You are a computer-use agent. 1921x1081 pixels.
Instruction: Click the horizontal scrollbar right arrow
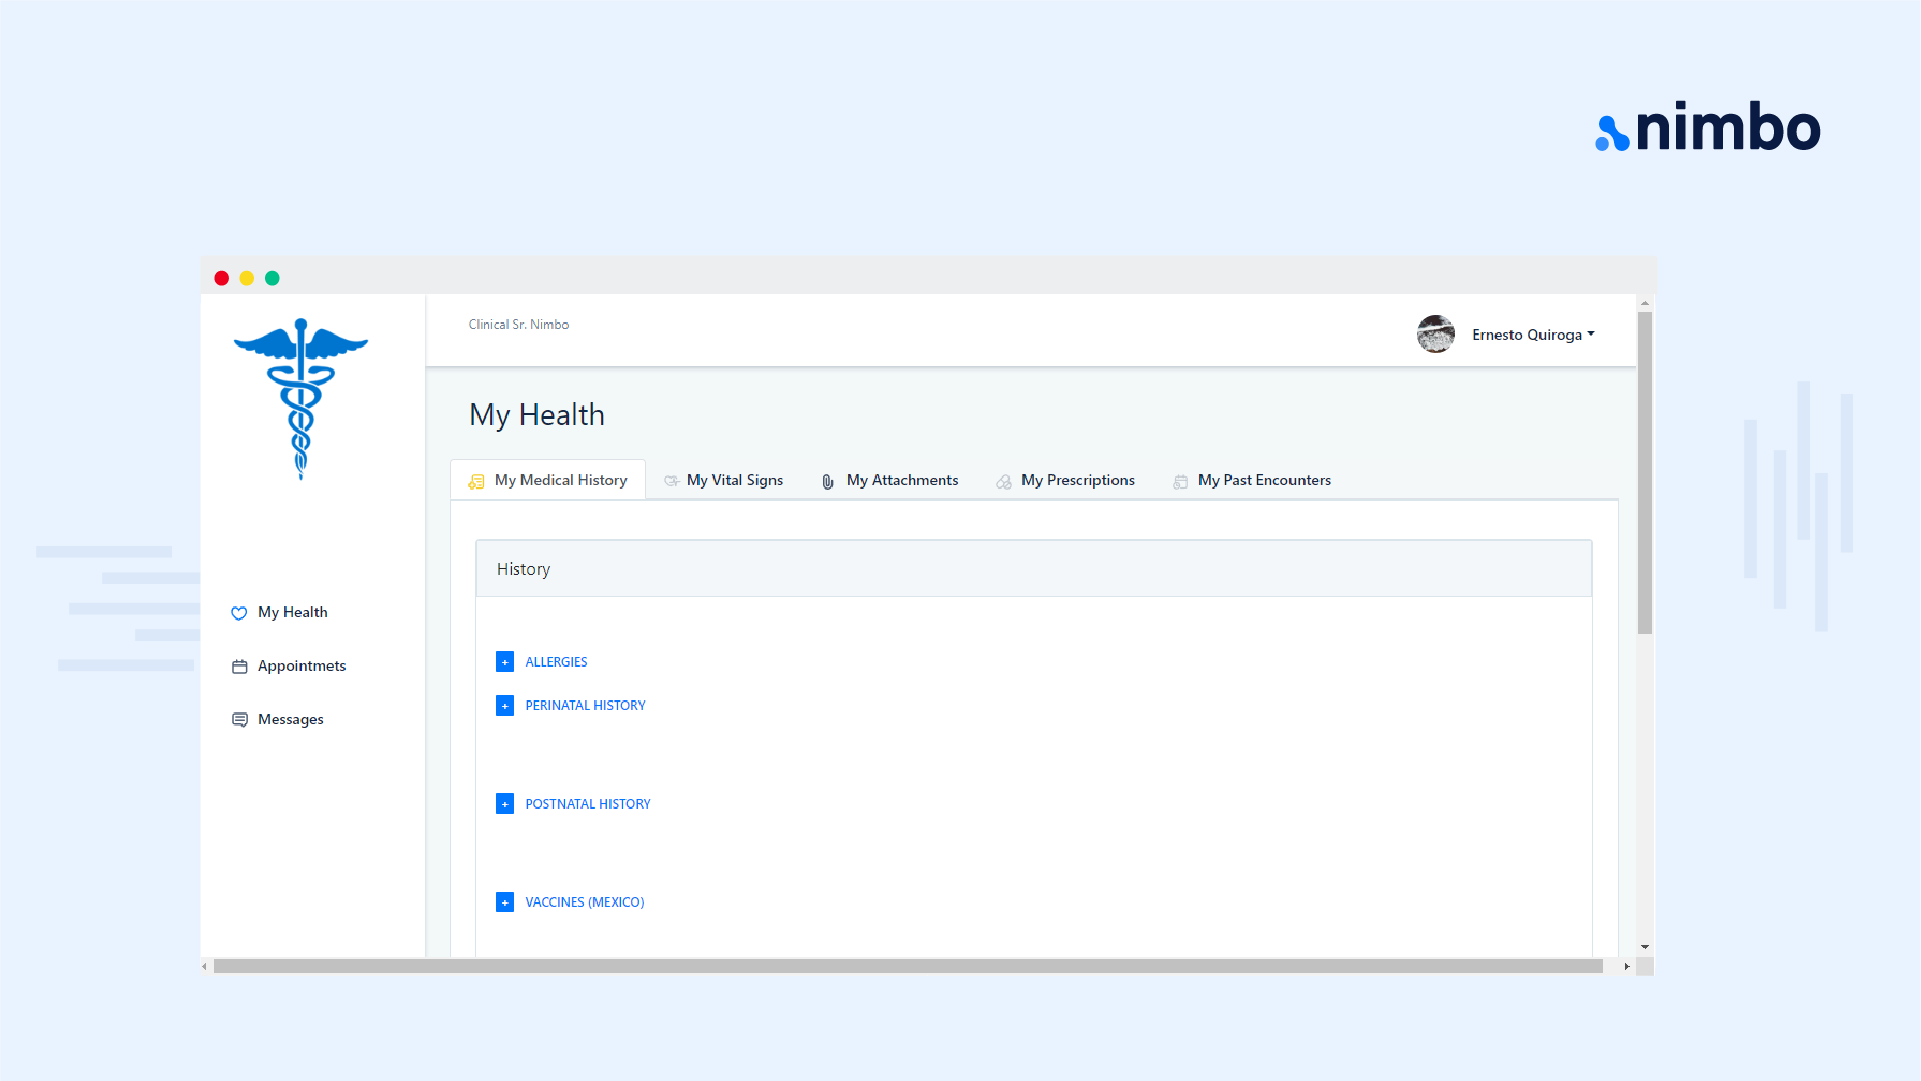click(1627, 967)
